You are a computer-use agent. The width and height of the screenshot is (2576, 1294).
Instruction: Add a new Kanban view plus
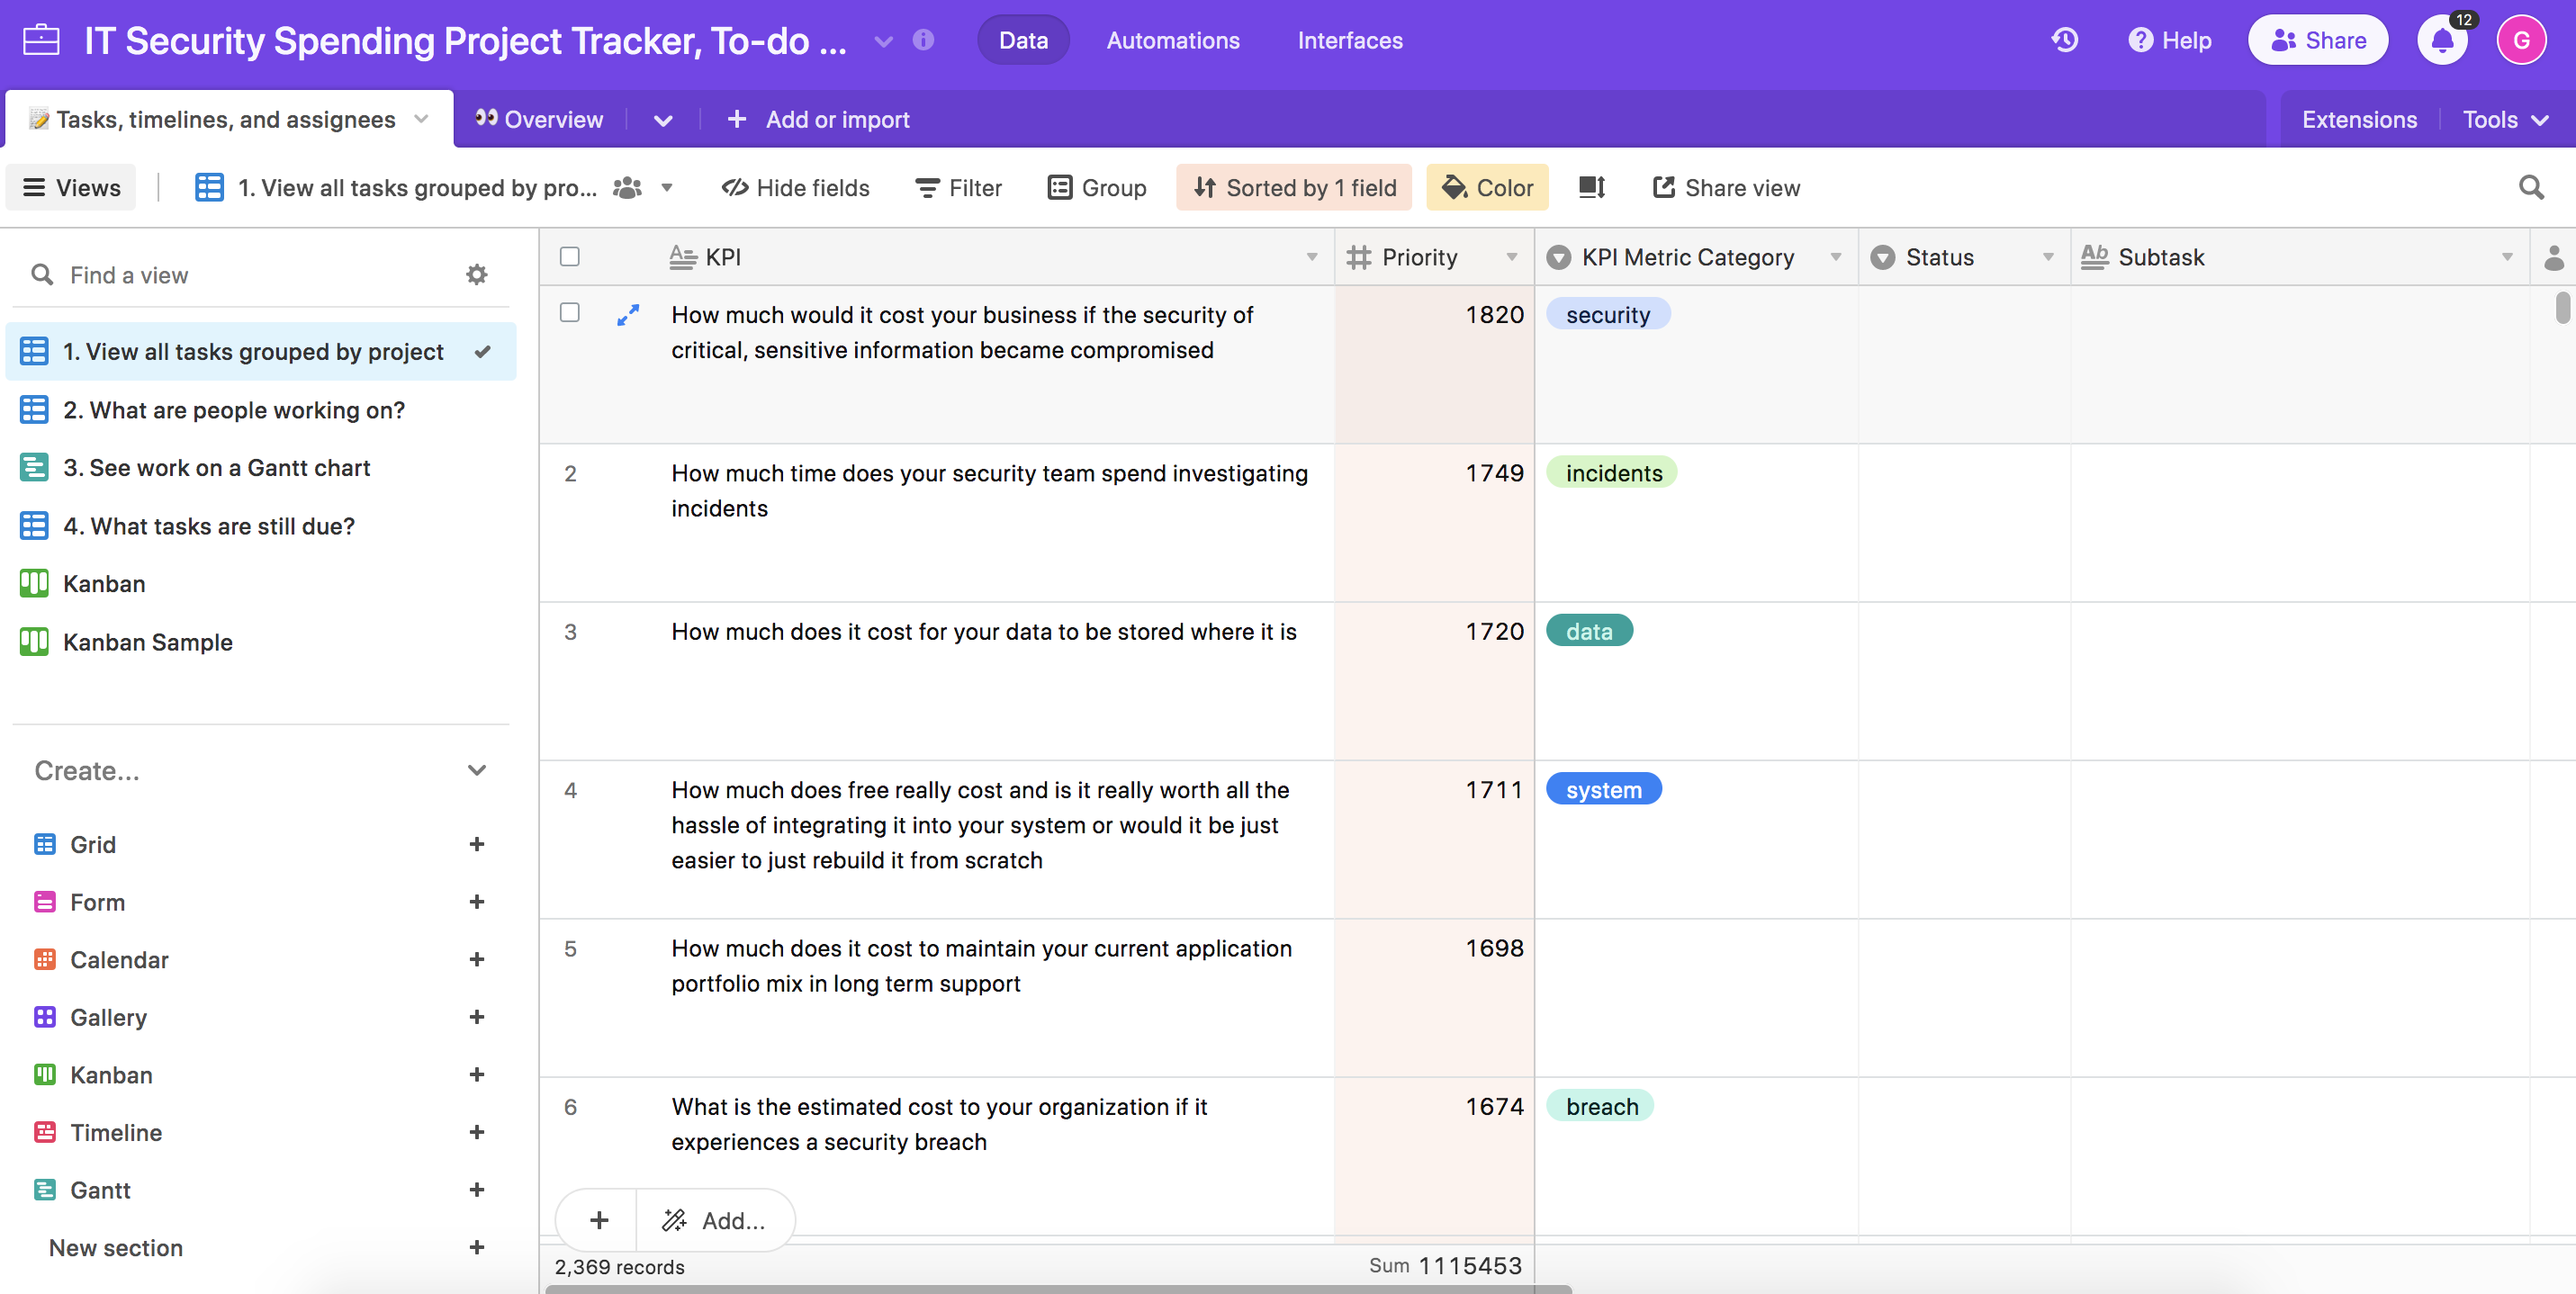[477, 1075]
